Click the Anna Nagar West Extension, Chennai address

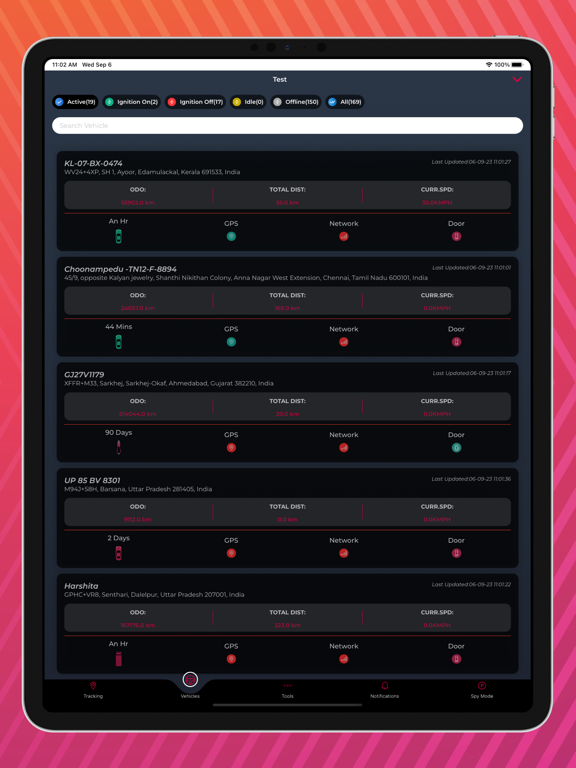click(246, 278)
